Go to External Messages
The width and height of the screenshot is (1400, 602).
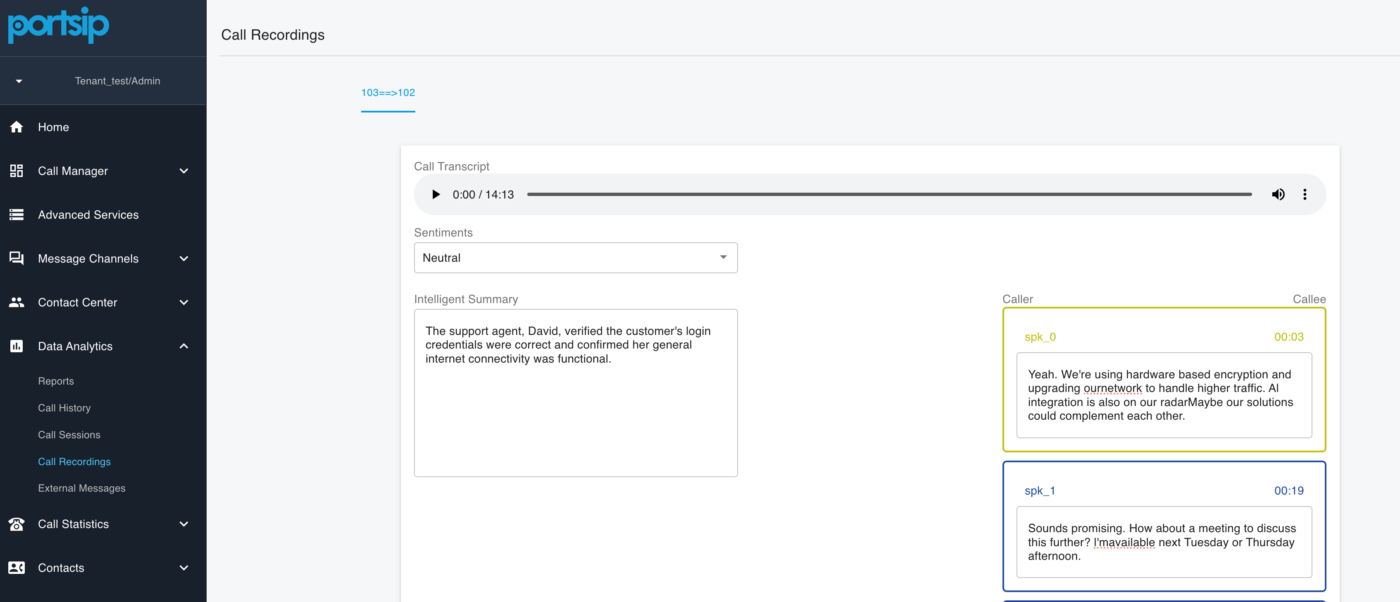(x=79, y=488)
